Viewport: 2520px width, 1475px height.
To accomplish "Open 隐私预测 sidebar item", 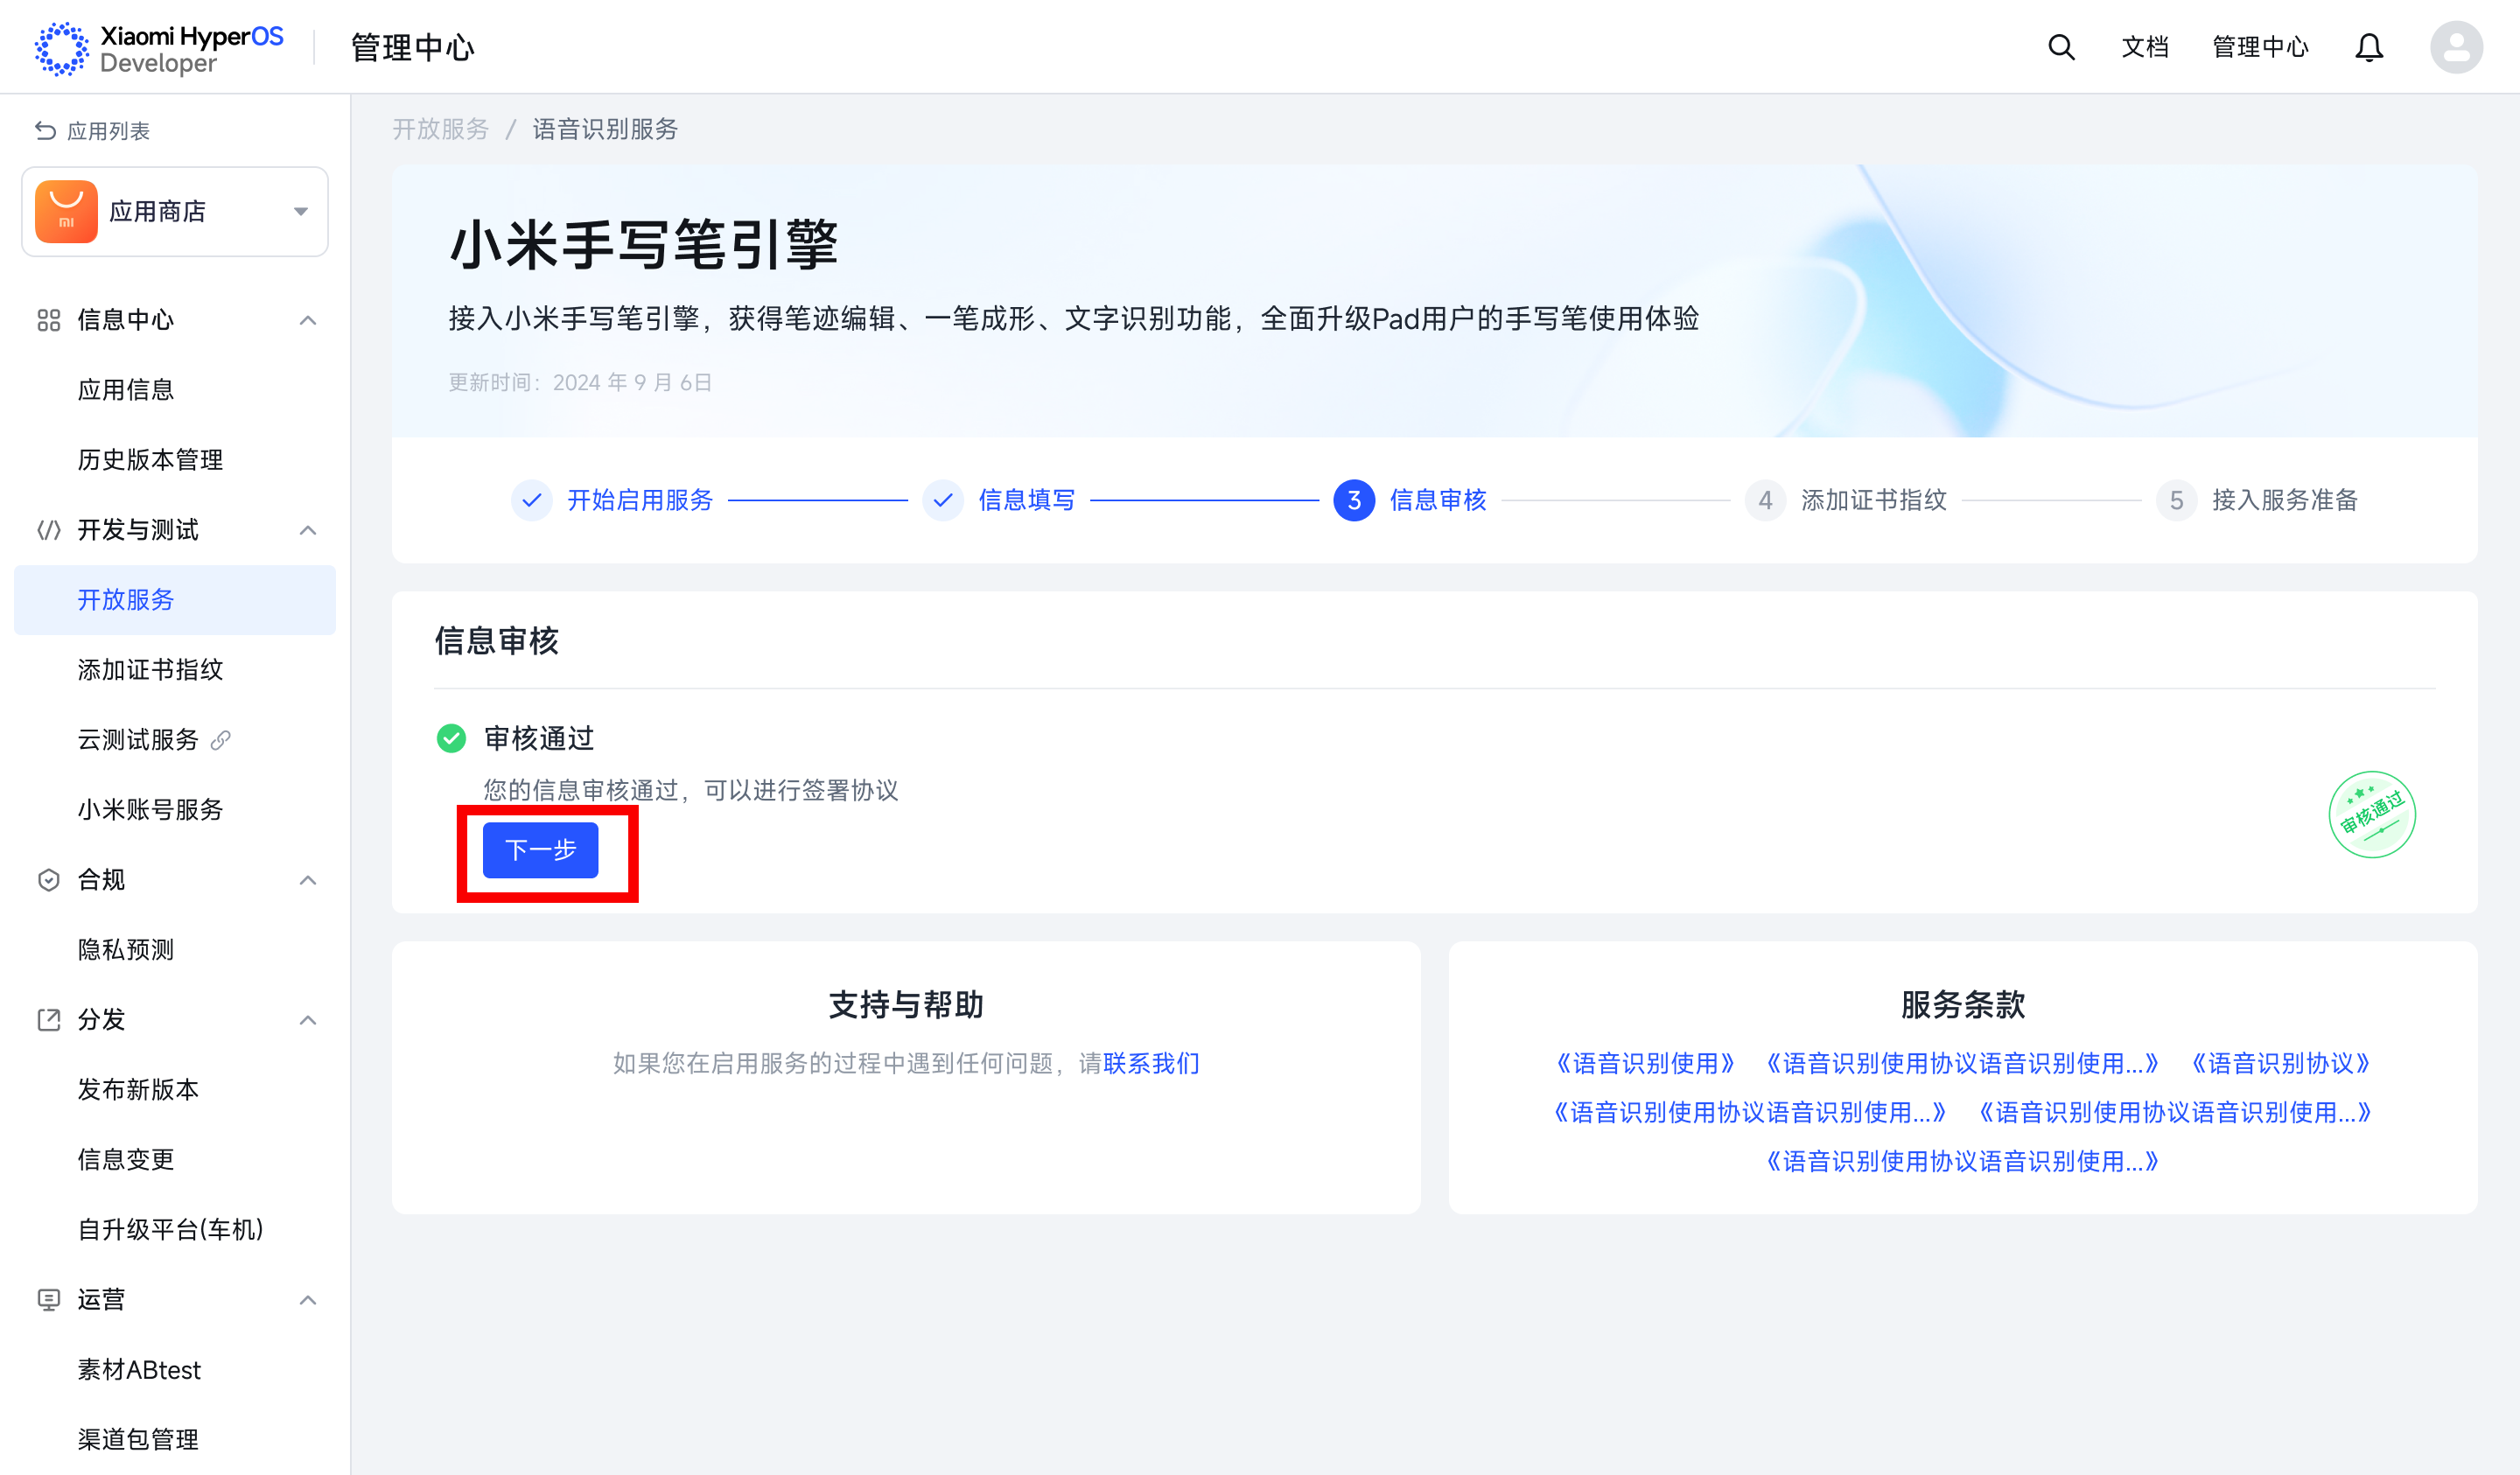I will coord(175,950).
